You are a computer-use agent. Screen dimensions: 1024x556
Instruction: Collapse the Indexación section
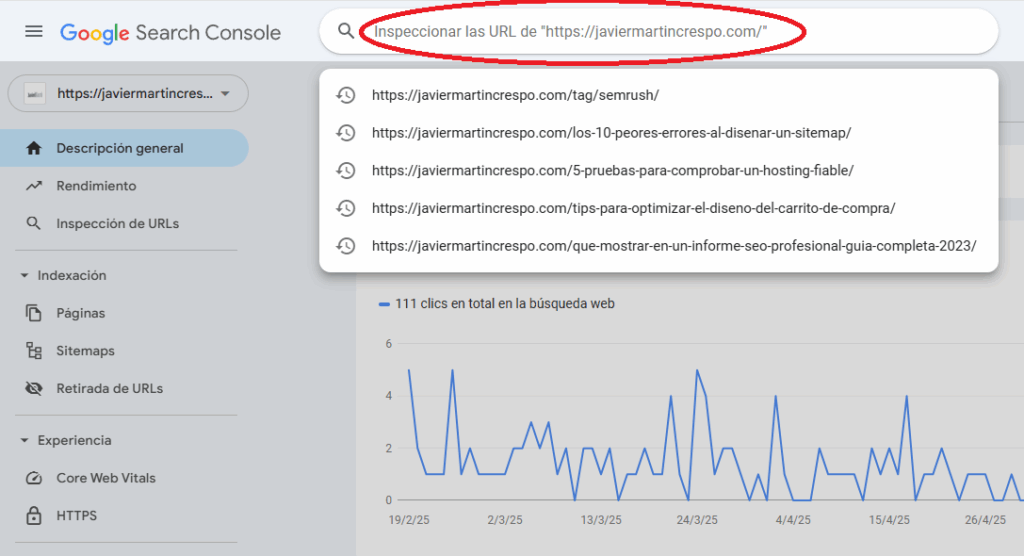coord(63,276)
